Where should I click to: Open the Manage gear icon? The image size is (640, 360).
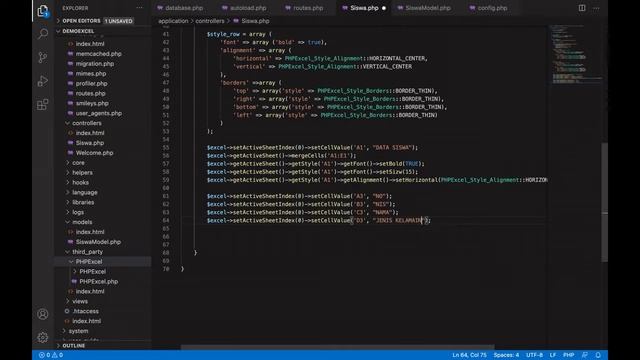click(43, 337)
